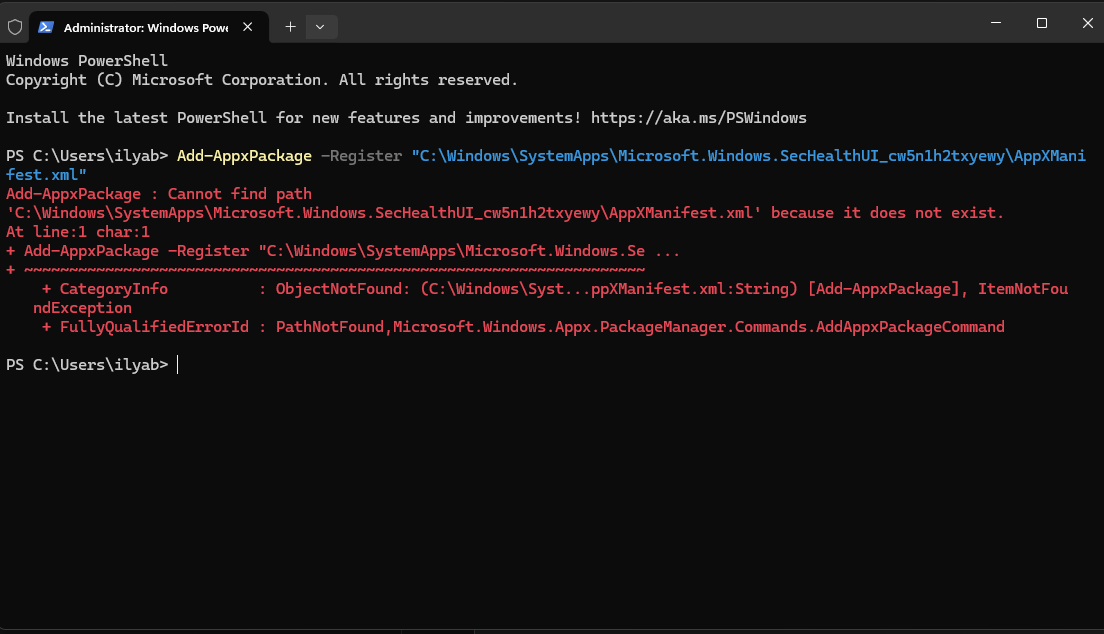1104x634 pixels.
Task: Click inside the terminal output area
Action: click(550, 480)
